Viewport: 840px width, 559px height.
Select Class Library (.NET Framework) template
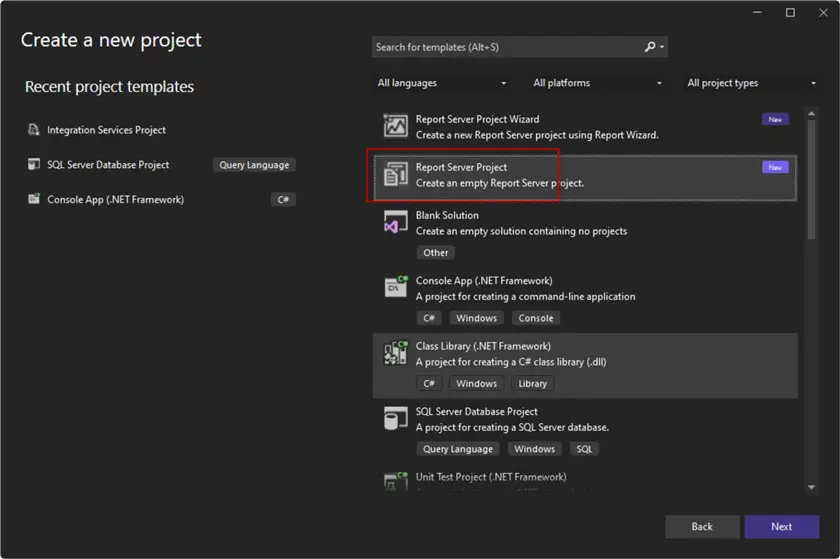(x=585, y=366)
